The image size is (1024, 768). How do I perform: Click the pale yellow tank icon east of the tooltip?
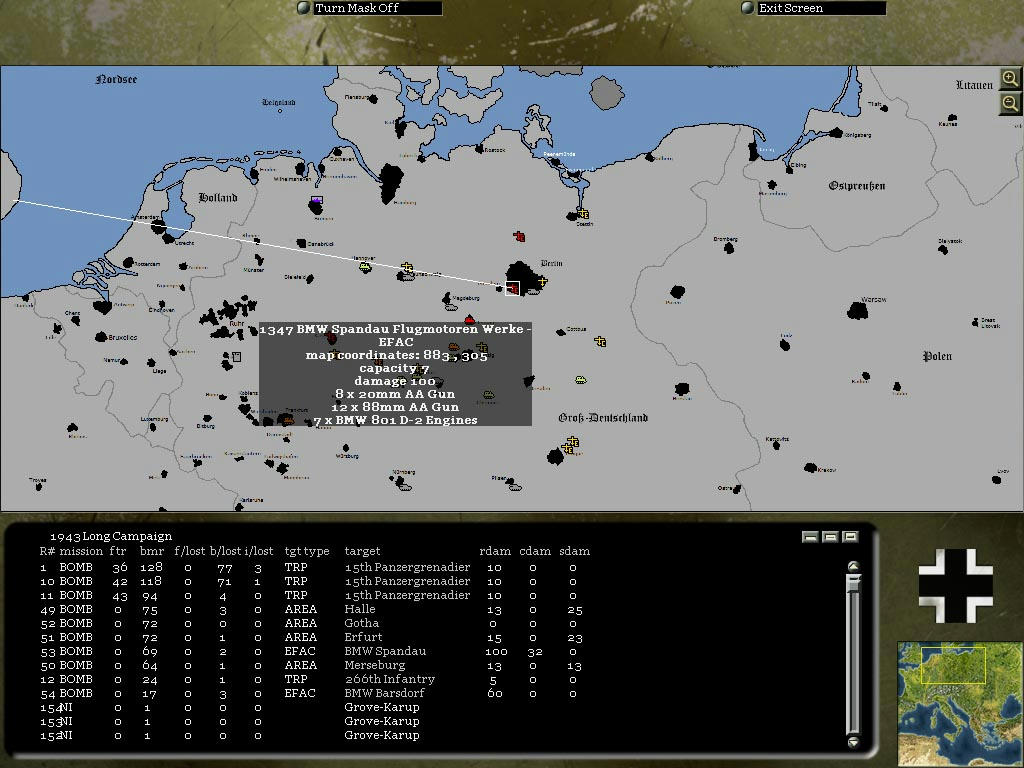[x=580, y=379]
